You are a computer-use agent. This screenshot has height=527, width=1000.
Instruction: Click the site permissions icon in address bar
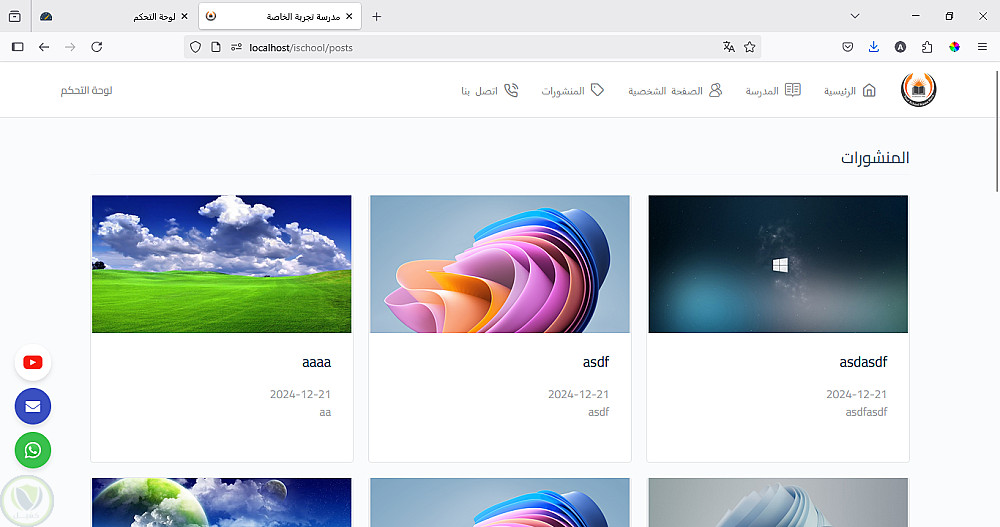tap(236, 47)
